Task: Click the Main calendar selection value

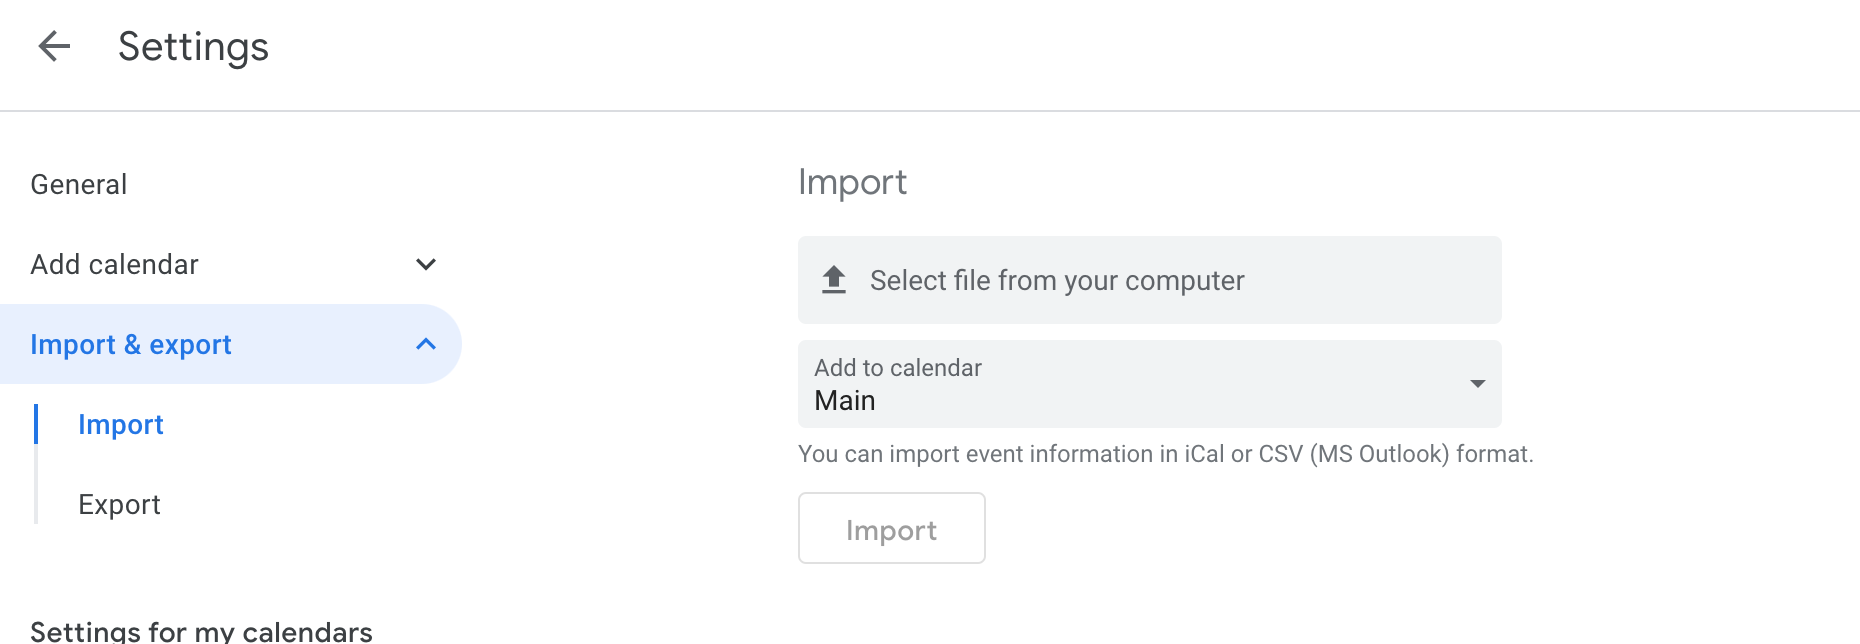Action: [845, 401]
